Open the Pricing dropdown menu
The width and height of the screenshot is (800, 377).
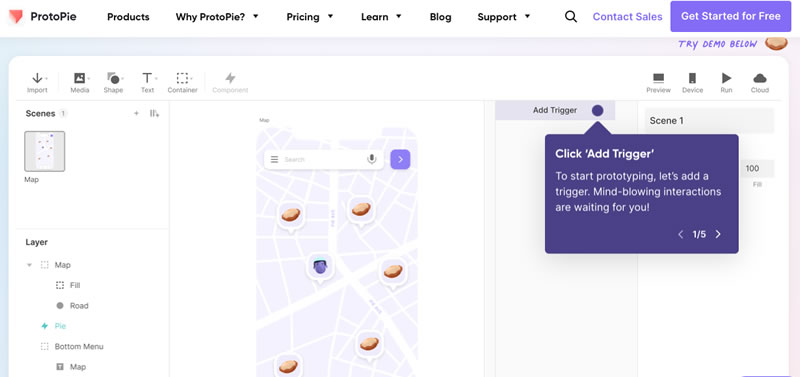click(x=310, y=17)
